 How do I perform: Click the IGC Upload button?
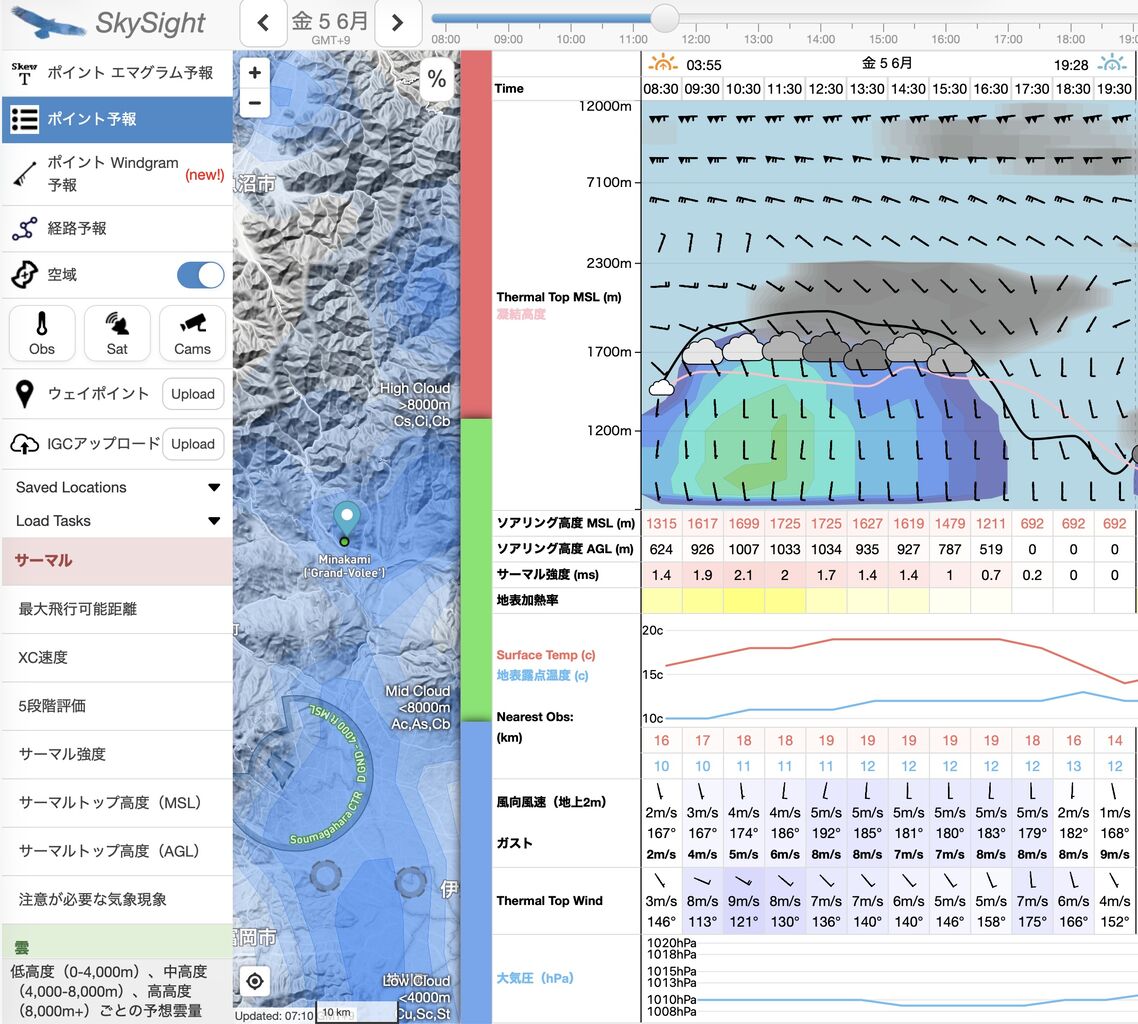click(192, 444)
